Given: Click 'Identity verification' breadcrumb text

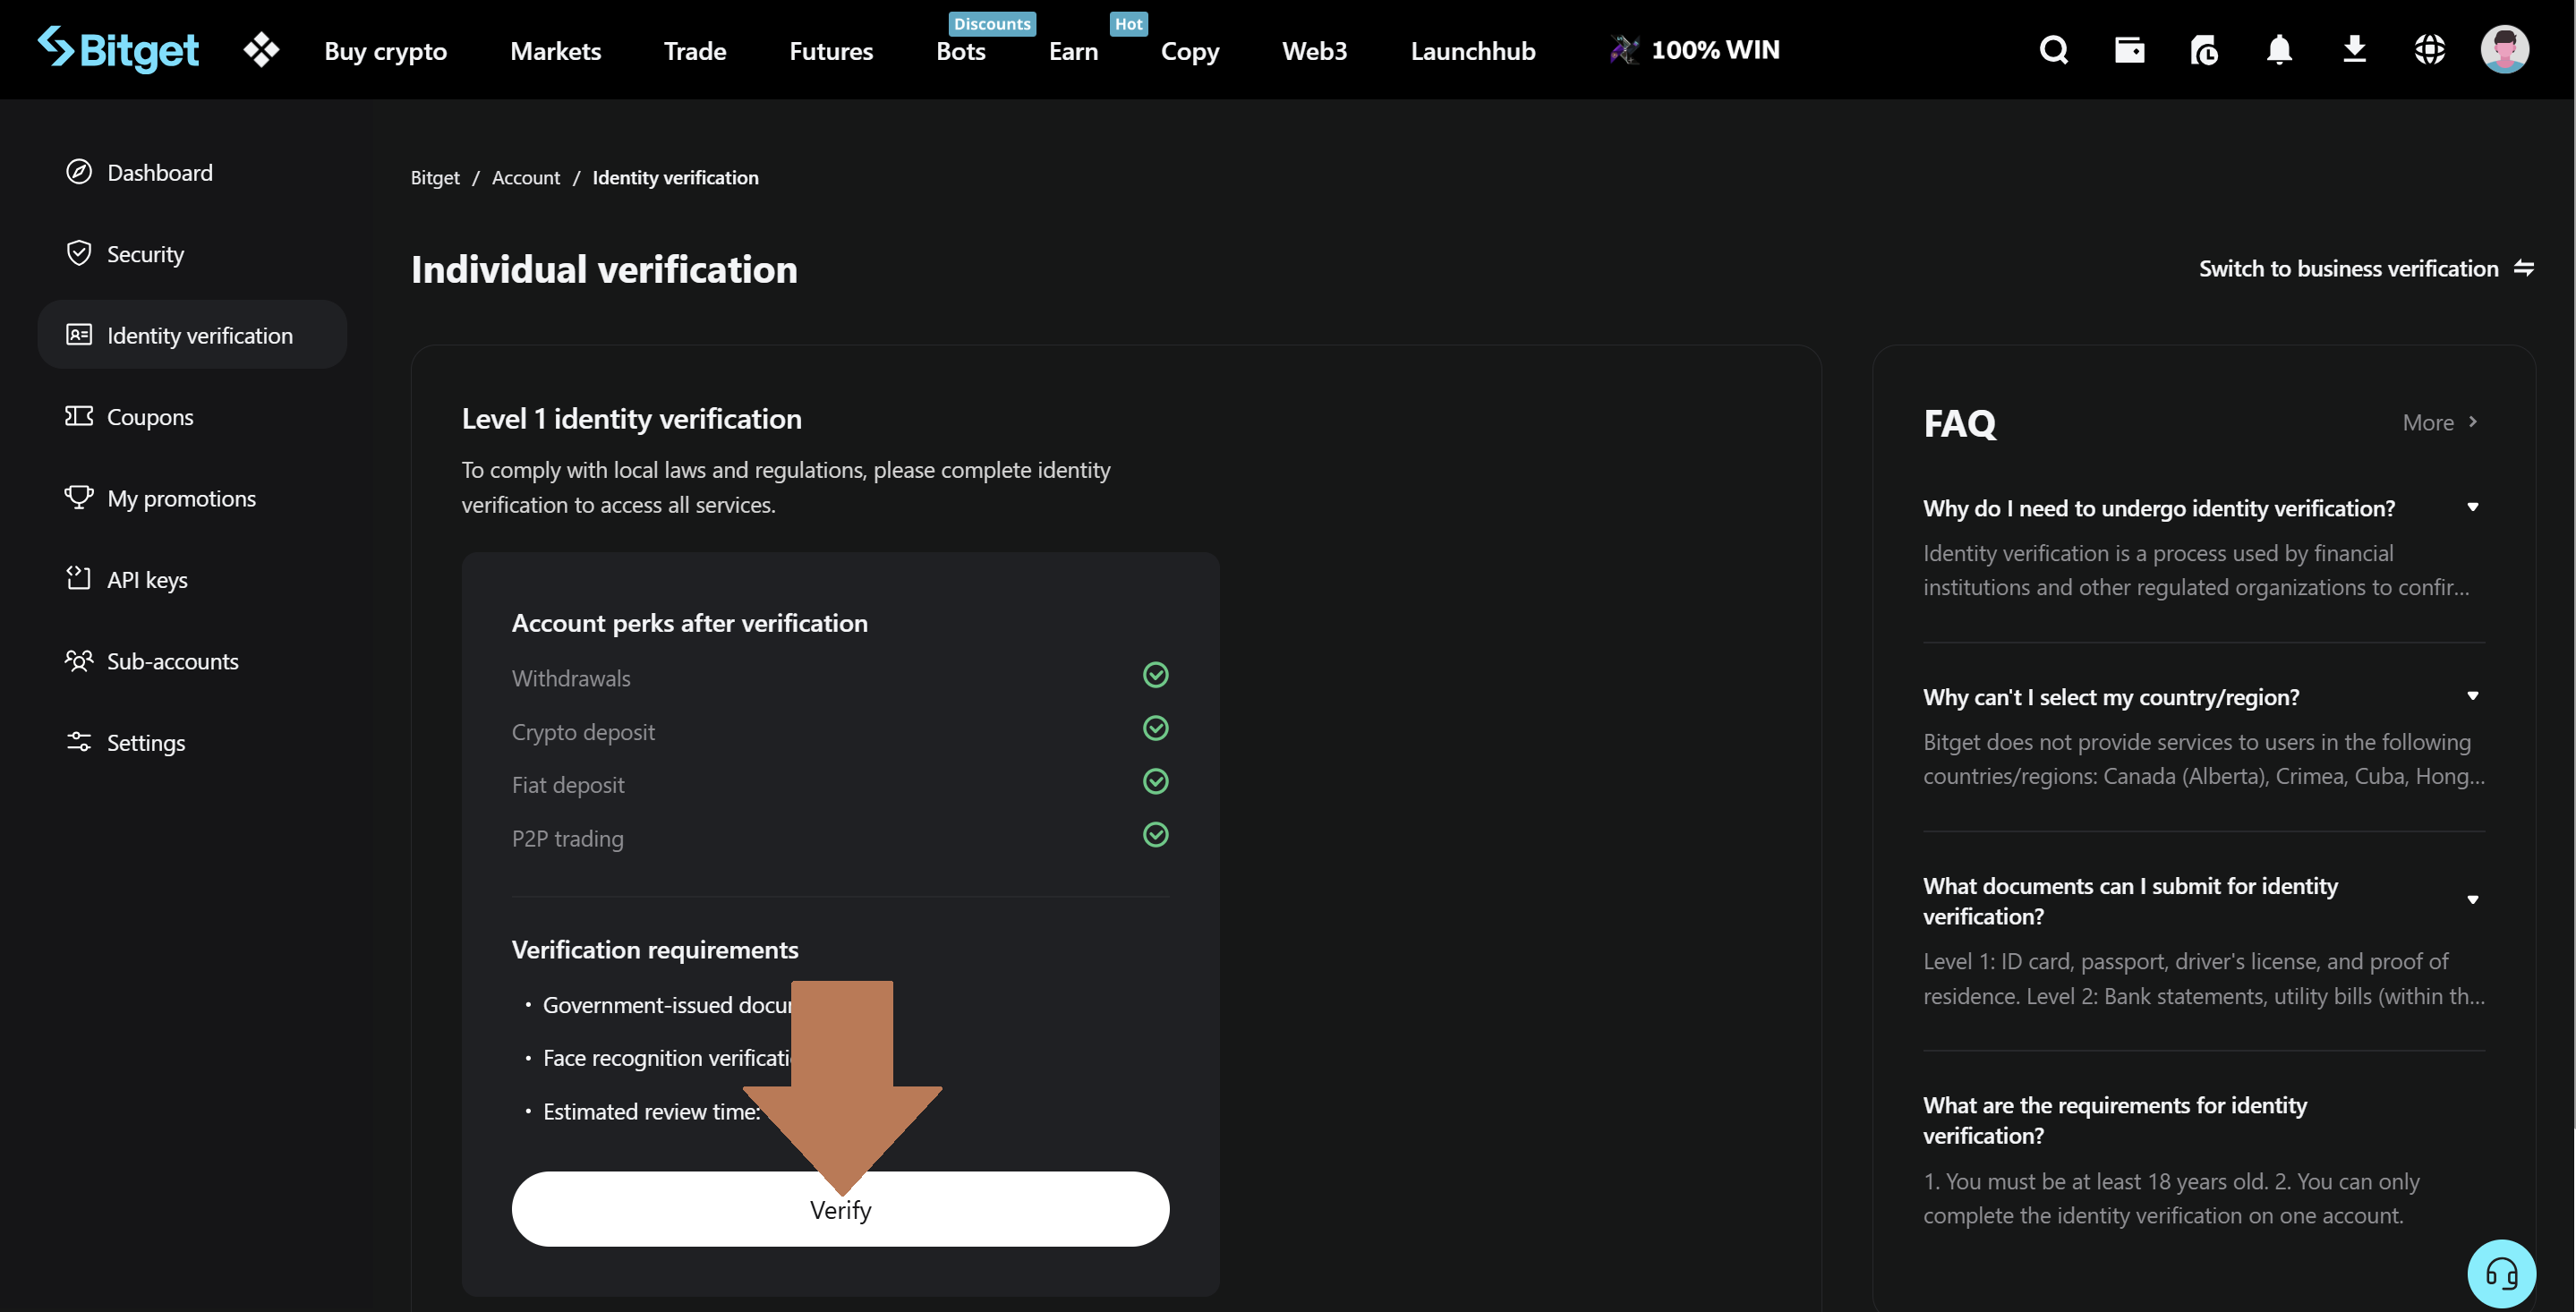Looking at the screenshot, I should pos(675,177).
